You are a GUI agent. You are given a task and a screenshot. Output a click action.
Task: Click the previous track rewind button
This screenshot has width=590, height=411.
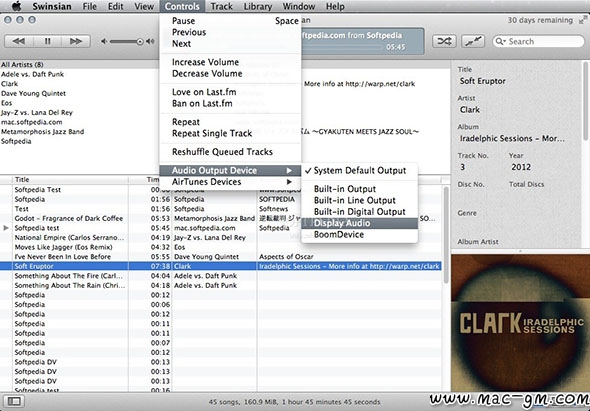click(18, 41)
